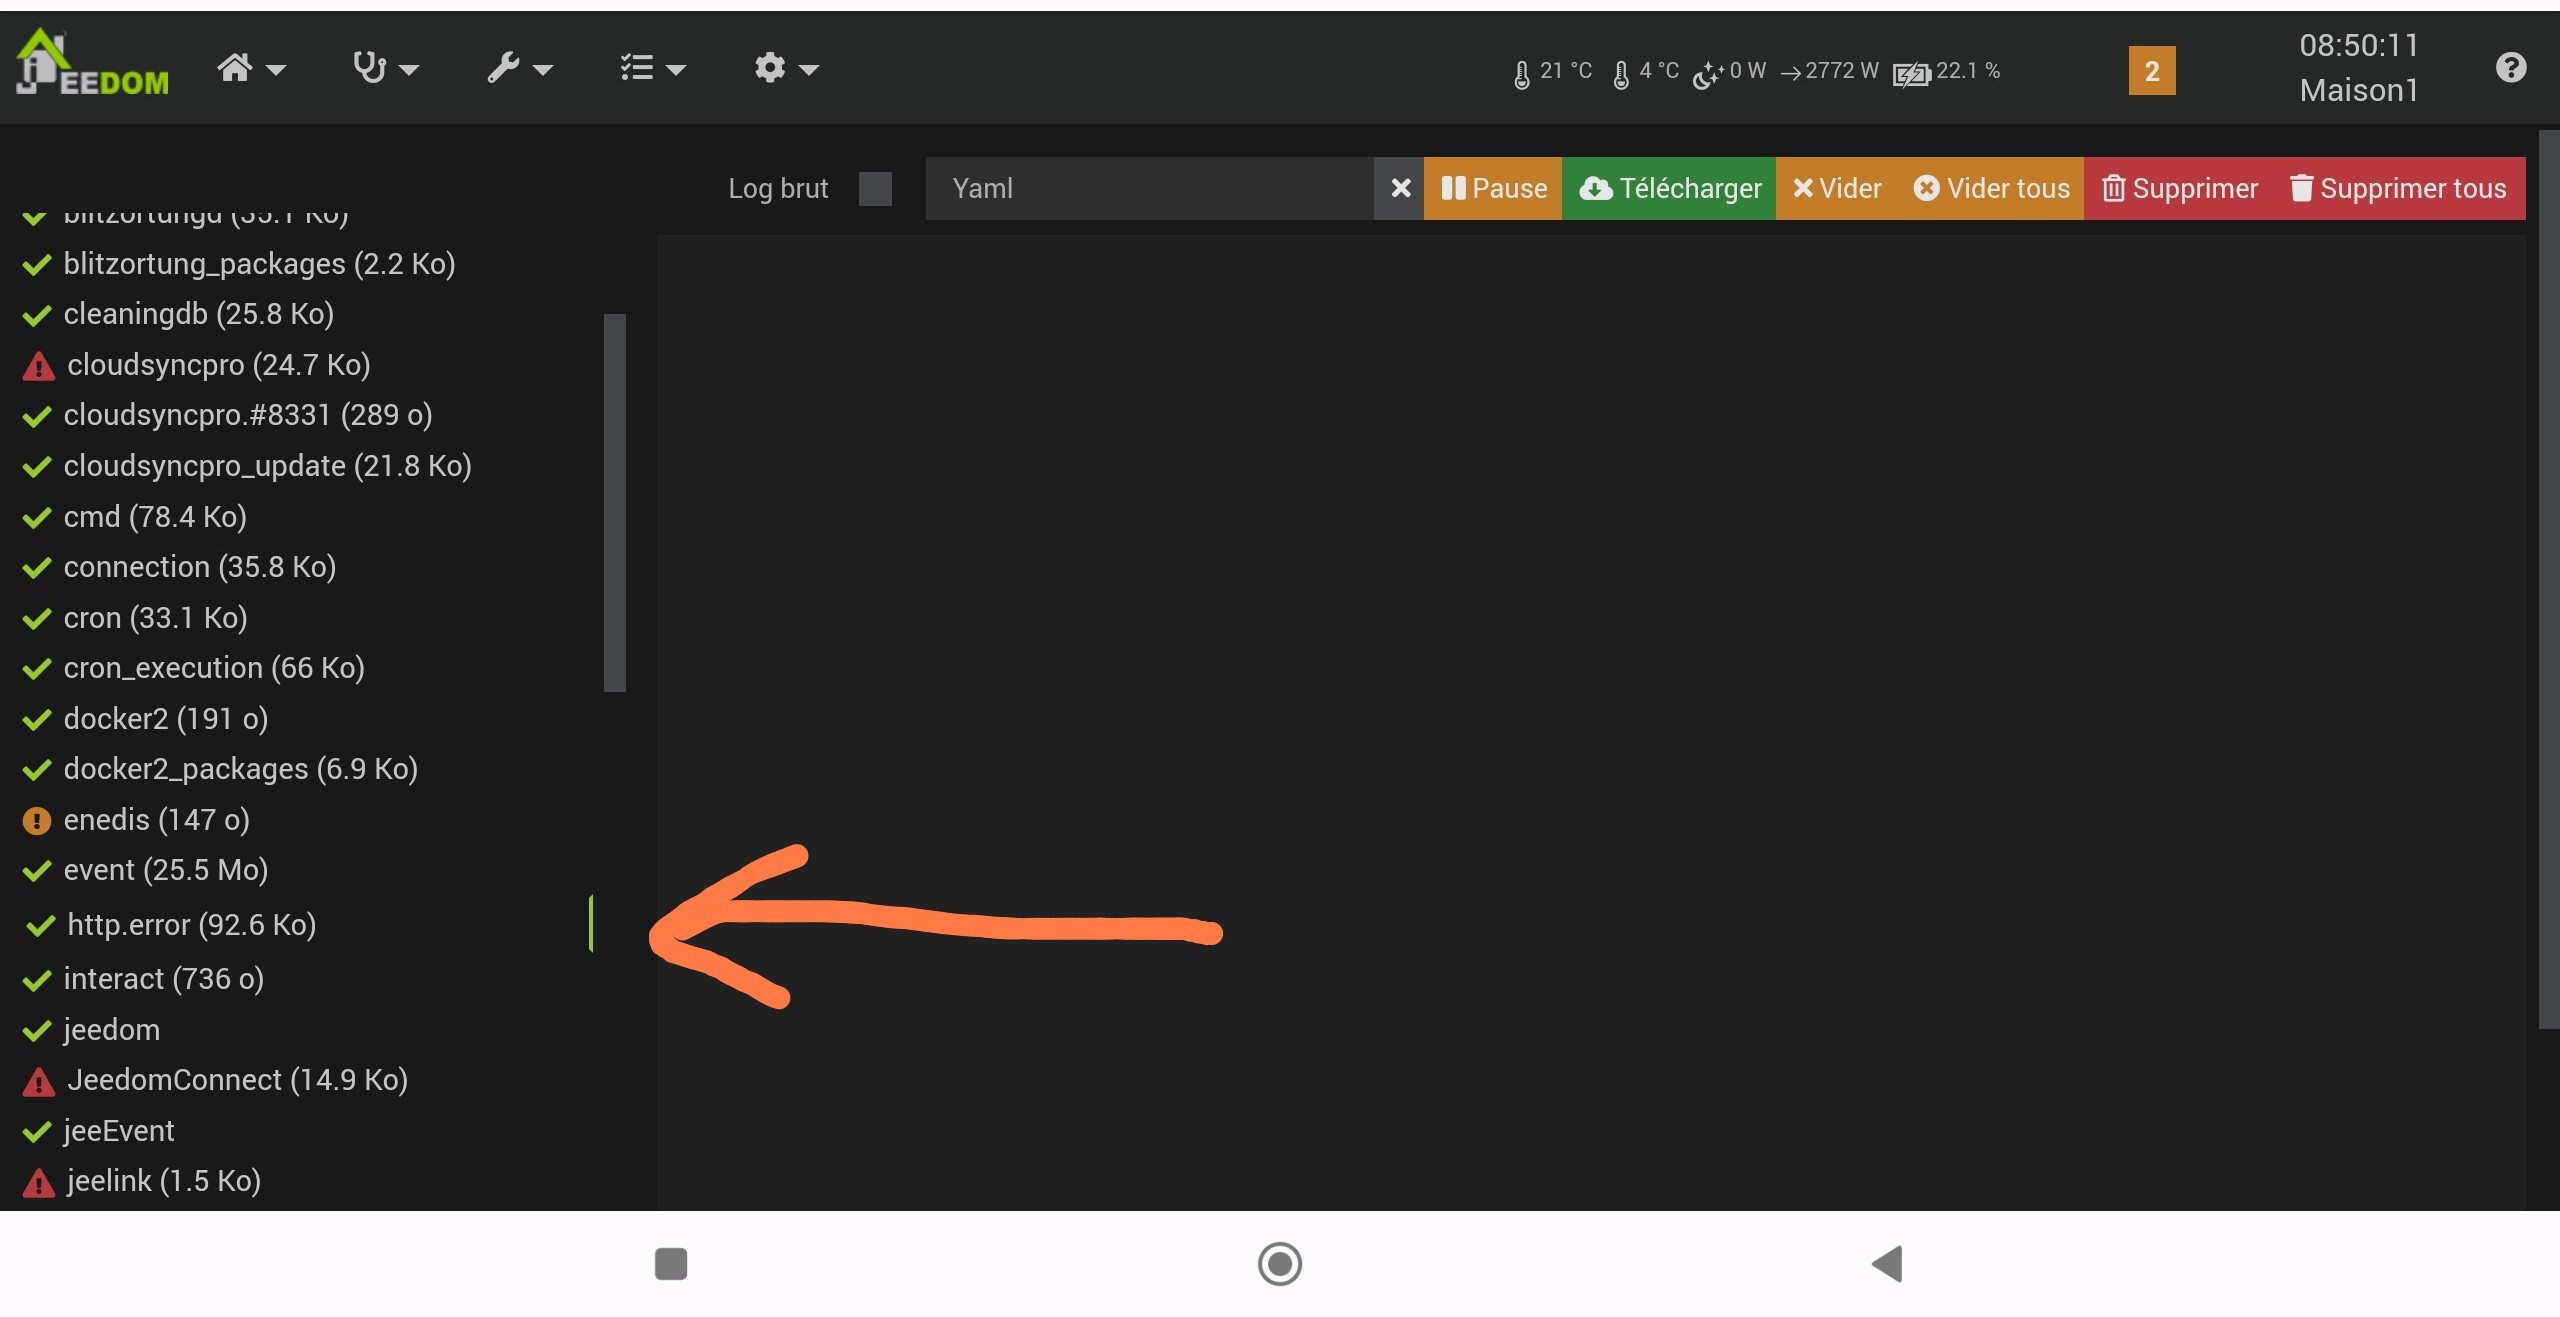This screenshot has width=2560, height=1317.
Task: Open the gear settings menu
Action: pyautogui.click(x=786, y=68)
